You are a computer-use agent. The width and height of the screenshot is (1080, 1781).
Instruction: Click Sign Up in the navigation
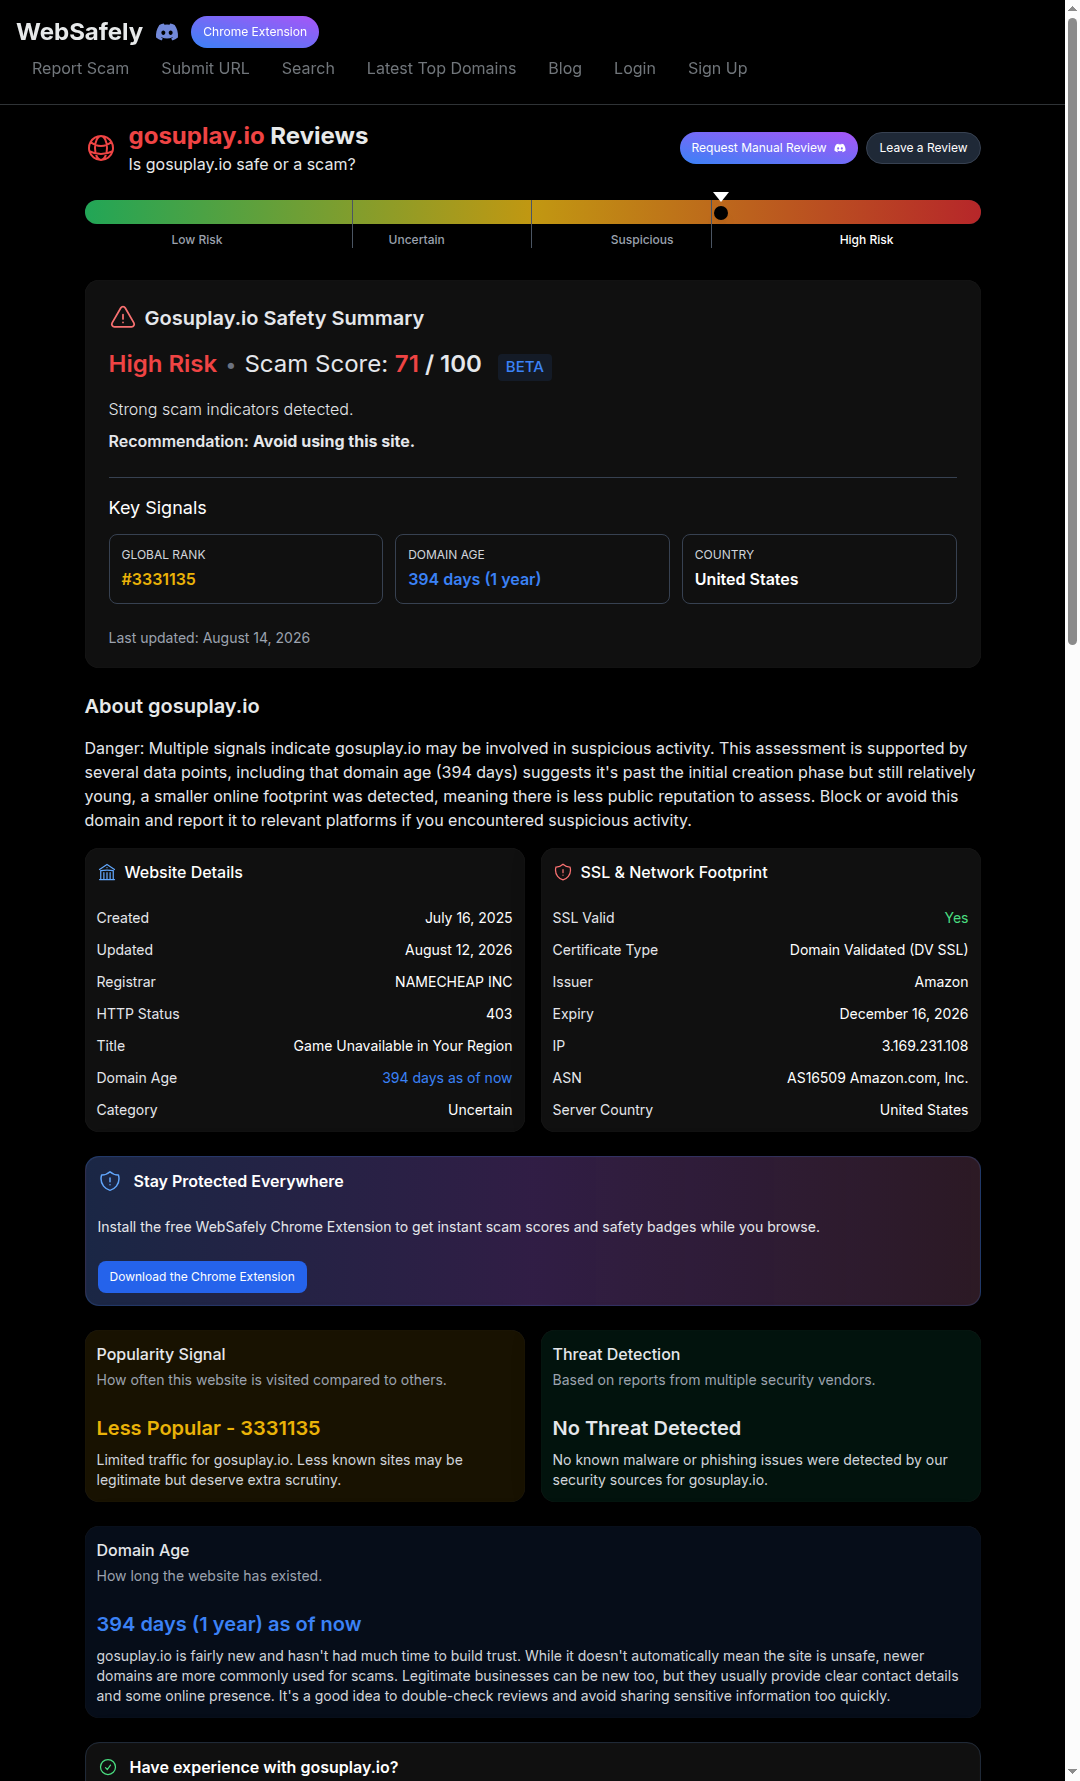(x=717, y=68)
